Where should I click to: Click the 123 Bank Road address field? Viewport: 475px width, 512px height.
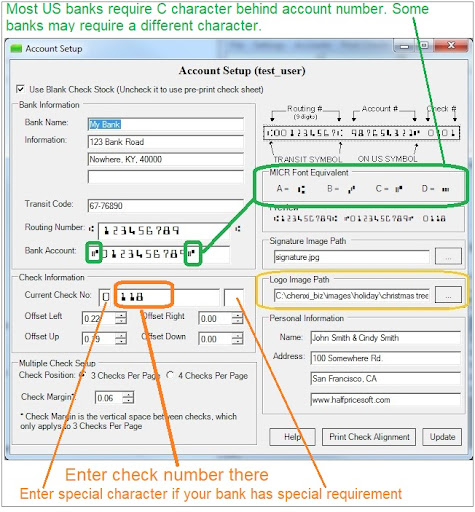point(166,142)
